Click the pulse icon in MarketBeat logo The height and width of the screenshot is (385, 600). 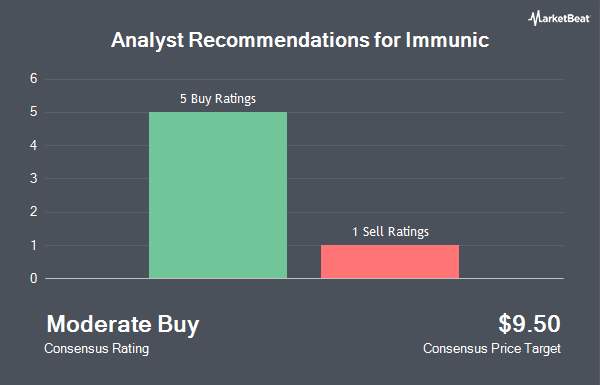point(533,18)
